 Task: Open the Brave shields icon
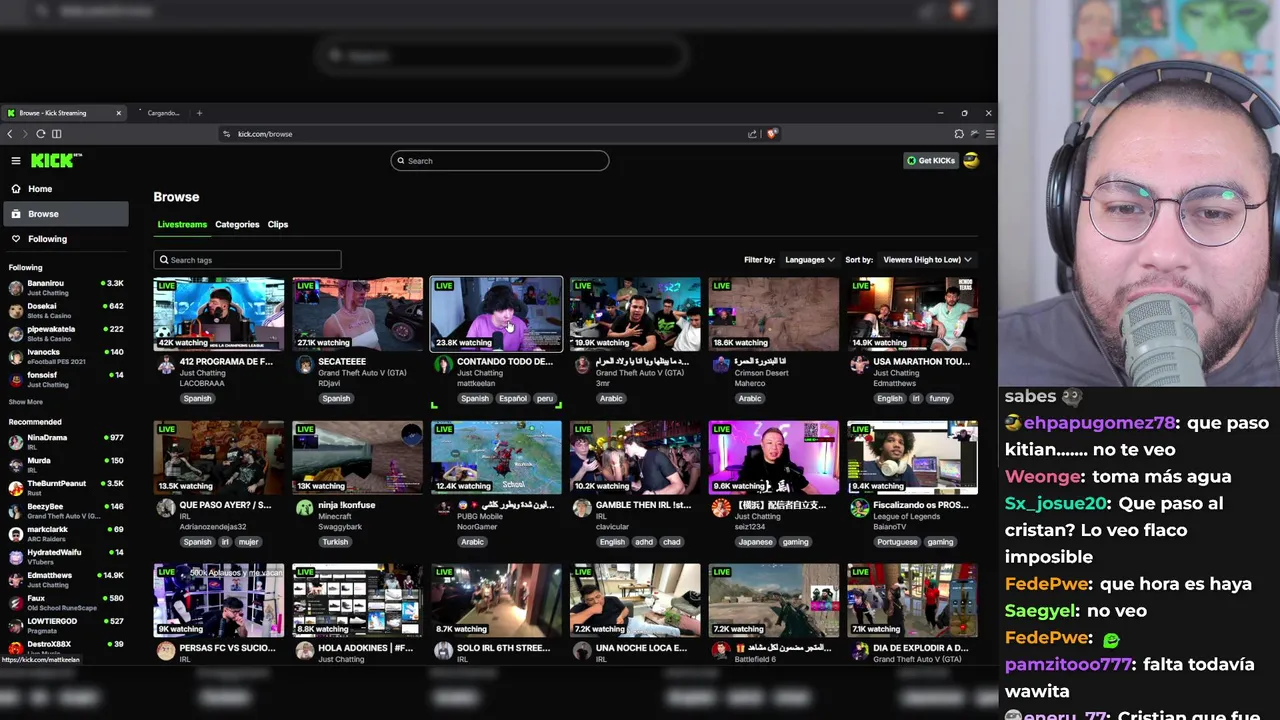click(x=771, y=134)
